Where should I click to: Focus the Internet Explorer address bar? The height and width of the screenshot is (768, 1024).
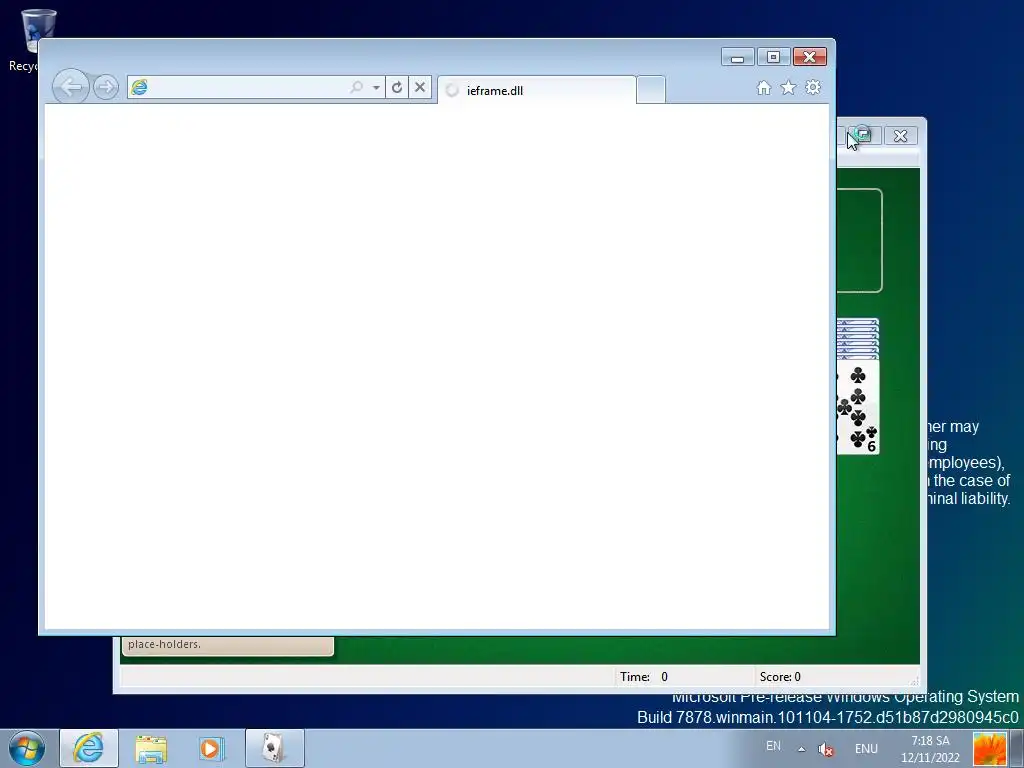tap(248, 88)
